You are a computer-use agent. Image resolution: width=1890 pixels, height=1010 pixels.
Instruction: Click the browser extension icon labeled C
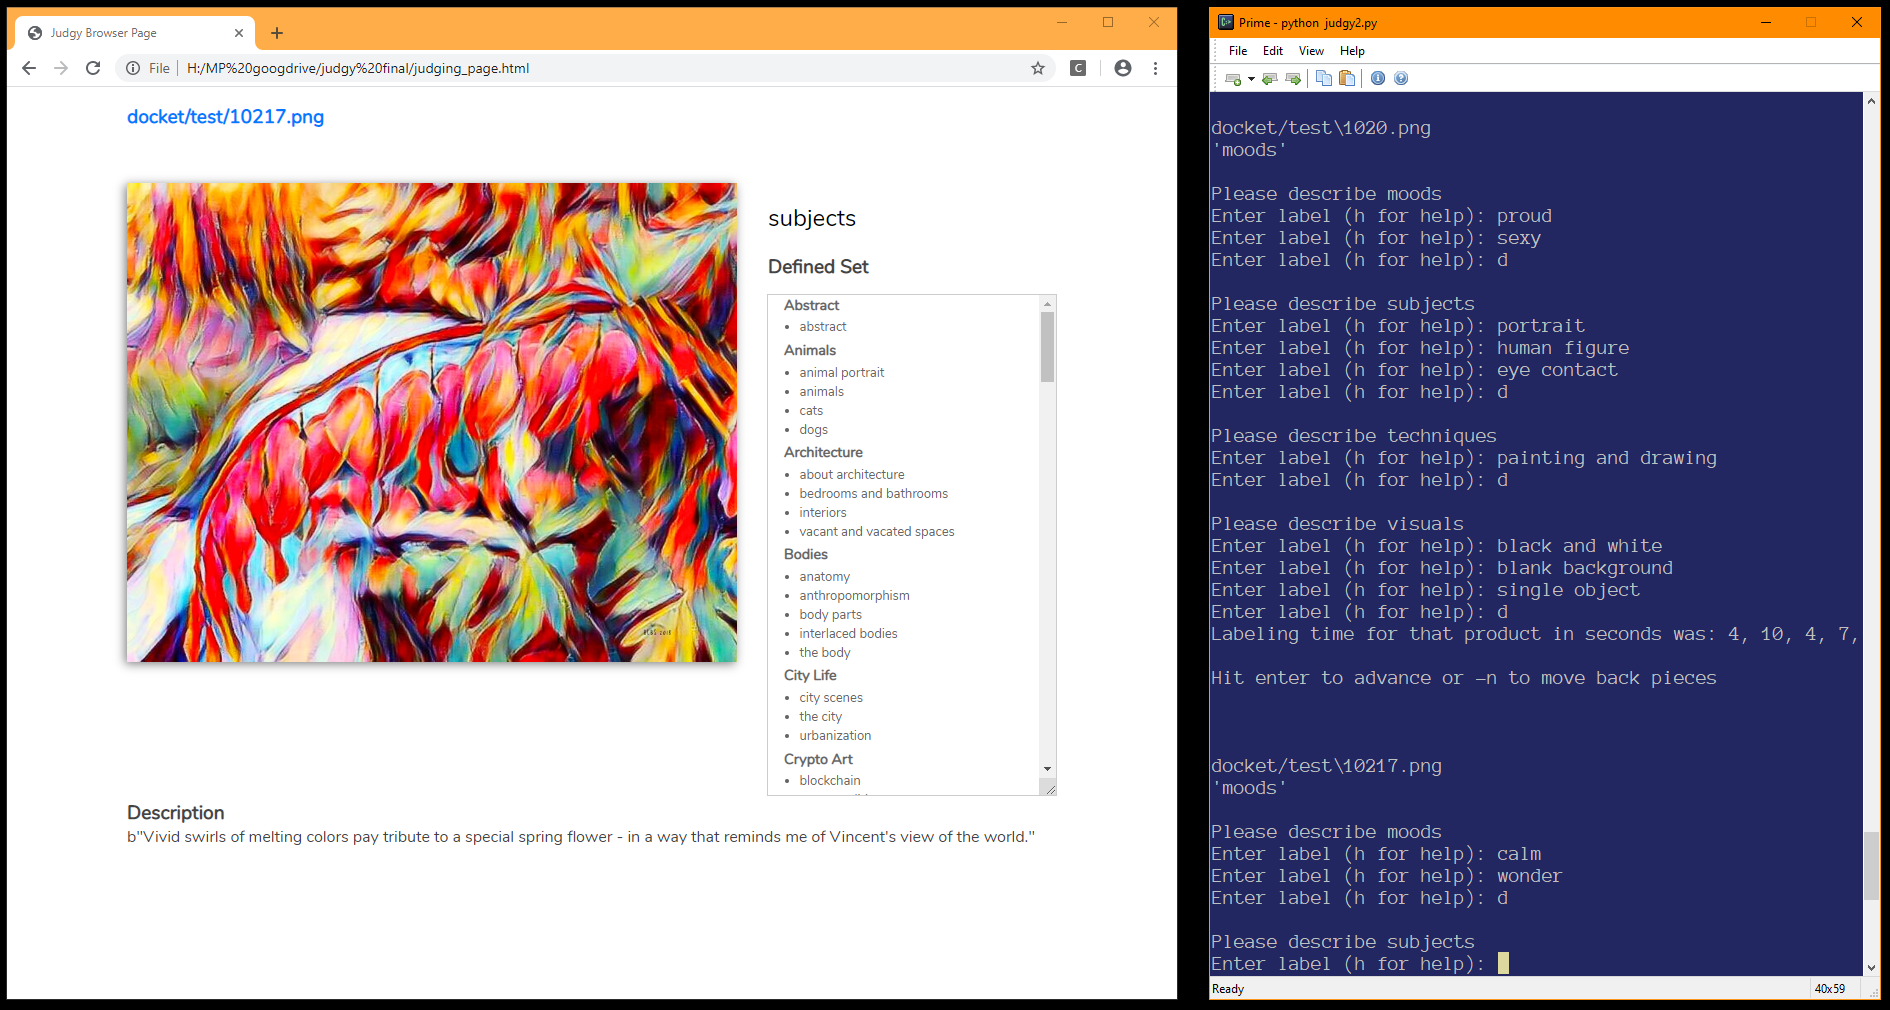point(1078,68)
